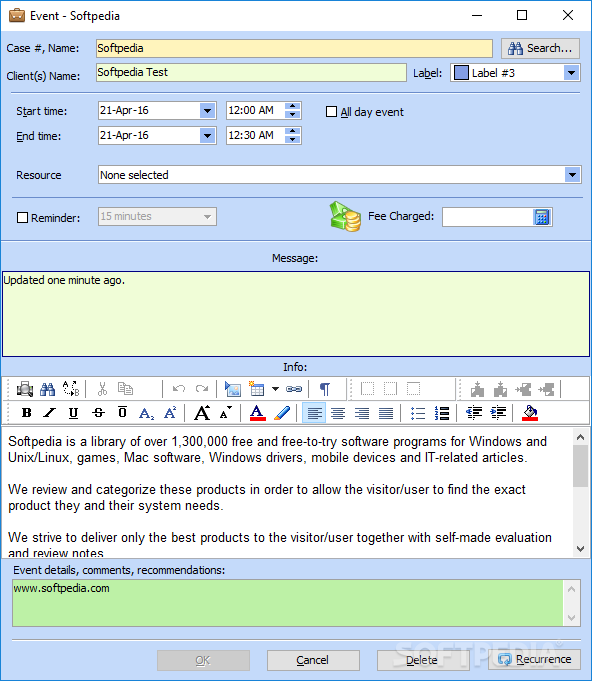Click the redo arrow icon
This screenshot has width=592, height=681.
202,389
